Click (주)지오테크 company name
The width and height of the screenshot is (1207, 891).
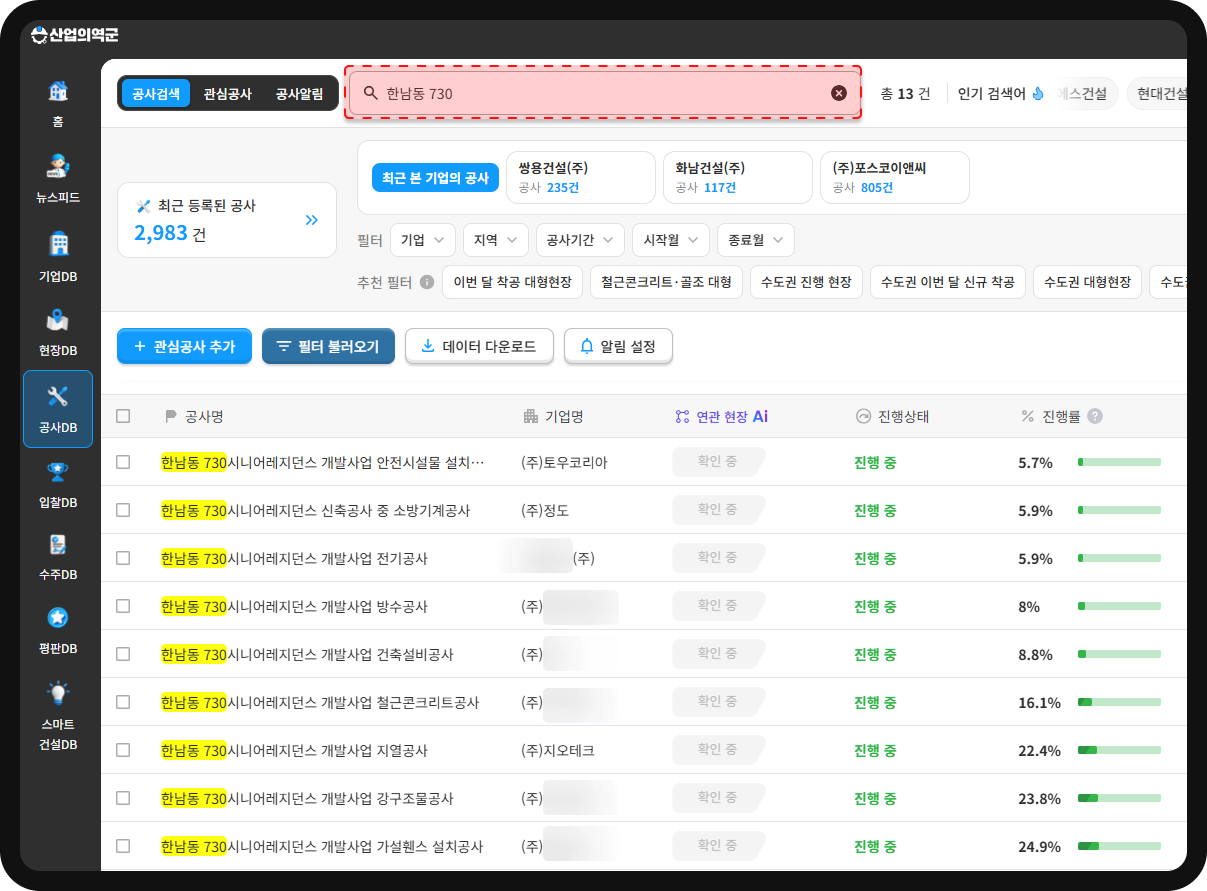coord(558,750)
